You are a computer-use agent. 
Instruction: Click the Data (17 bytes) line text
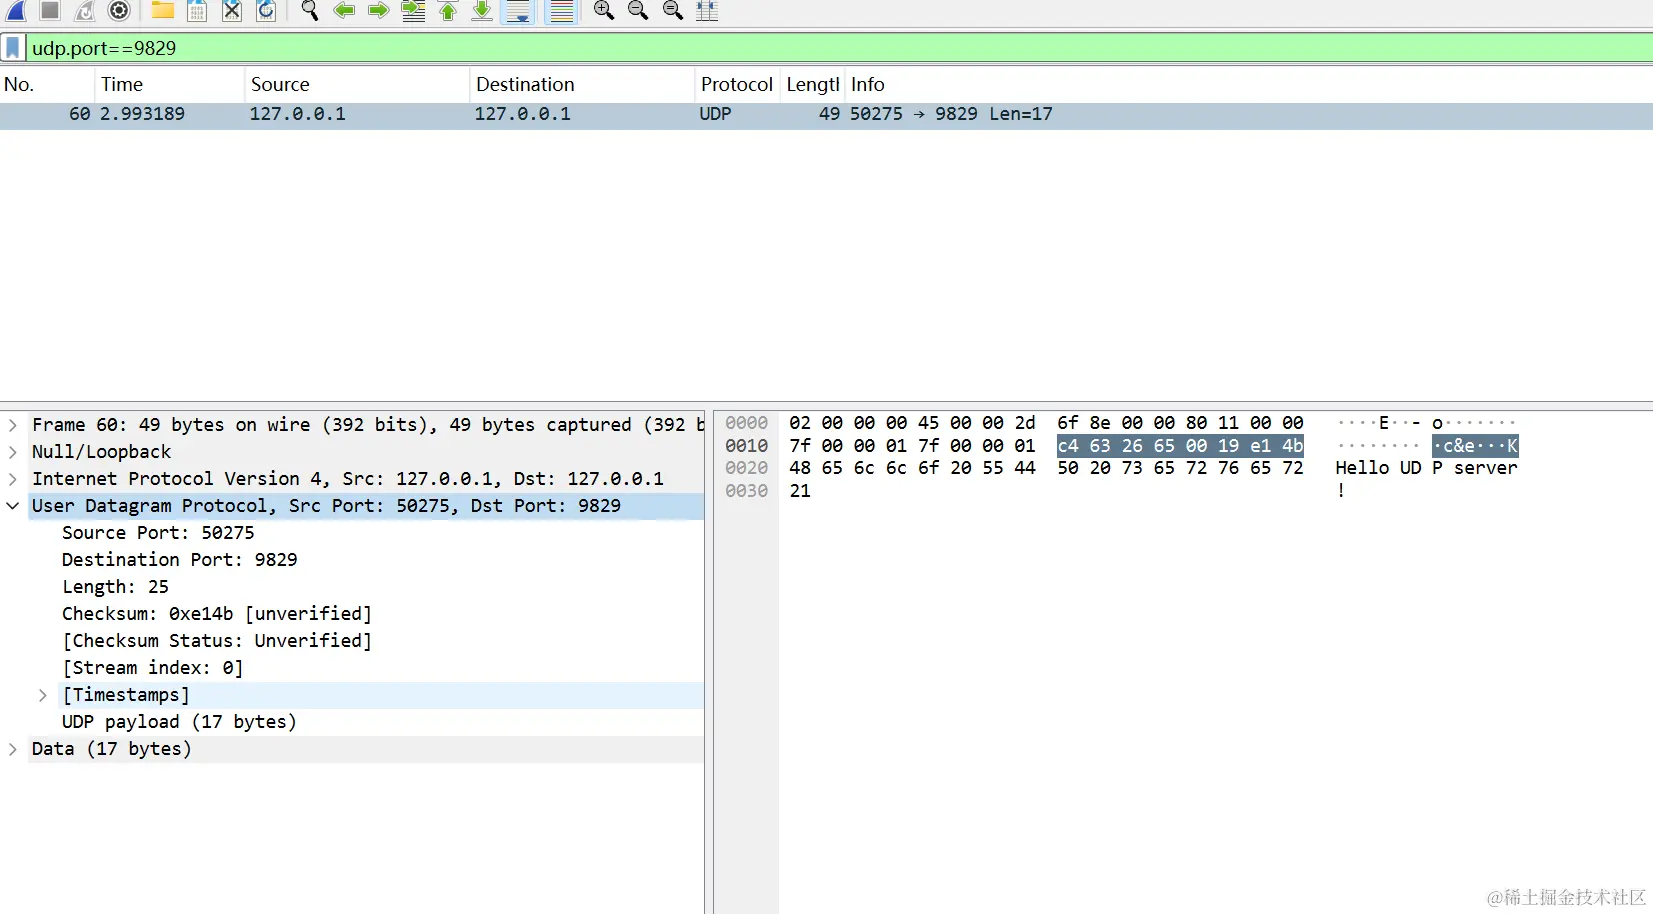pos(111,749)
